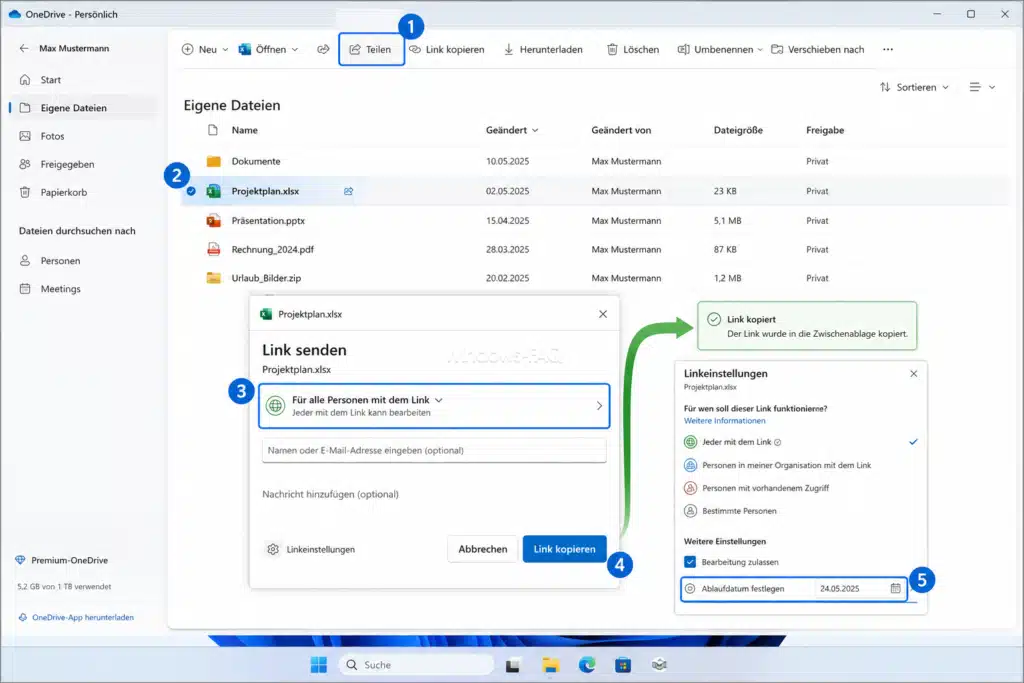Click the Urlaub_Bilder.zip archive icon
The height and width of the screenshot is (683, 1024).
(214, 278)
